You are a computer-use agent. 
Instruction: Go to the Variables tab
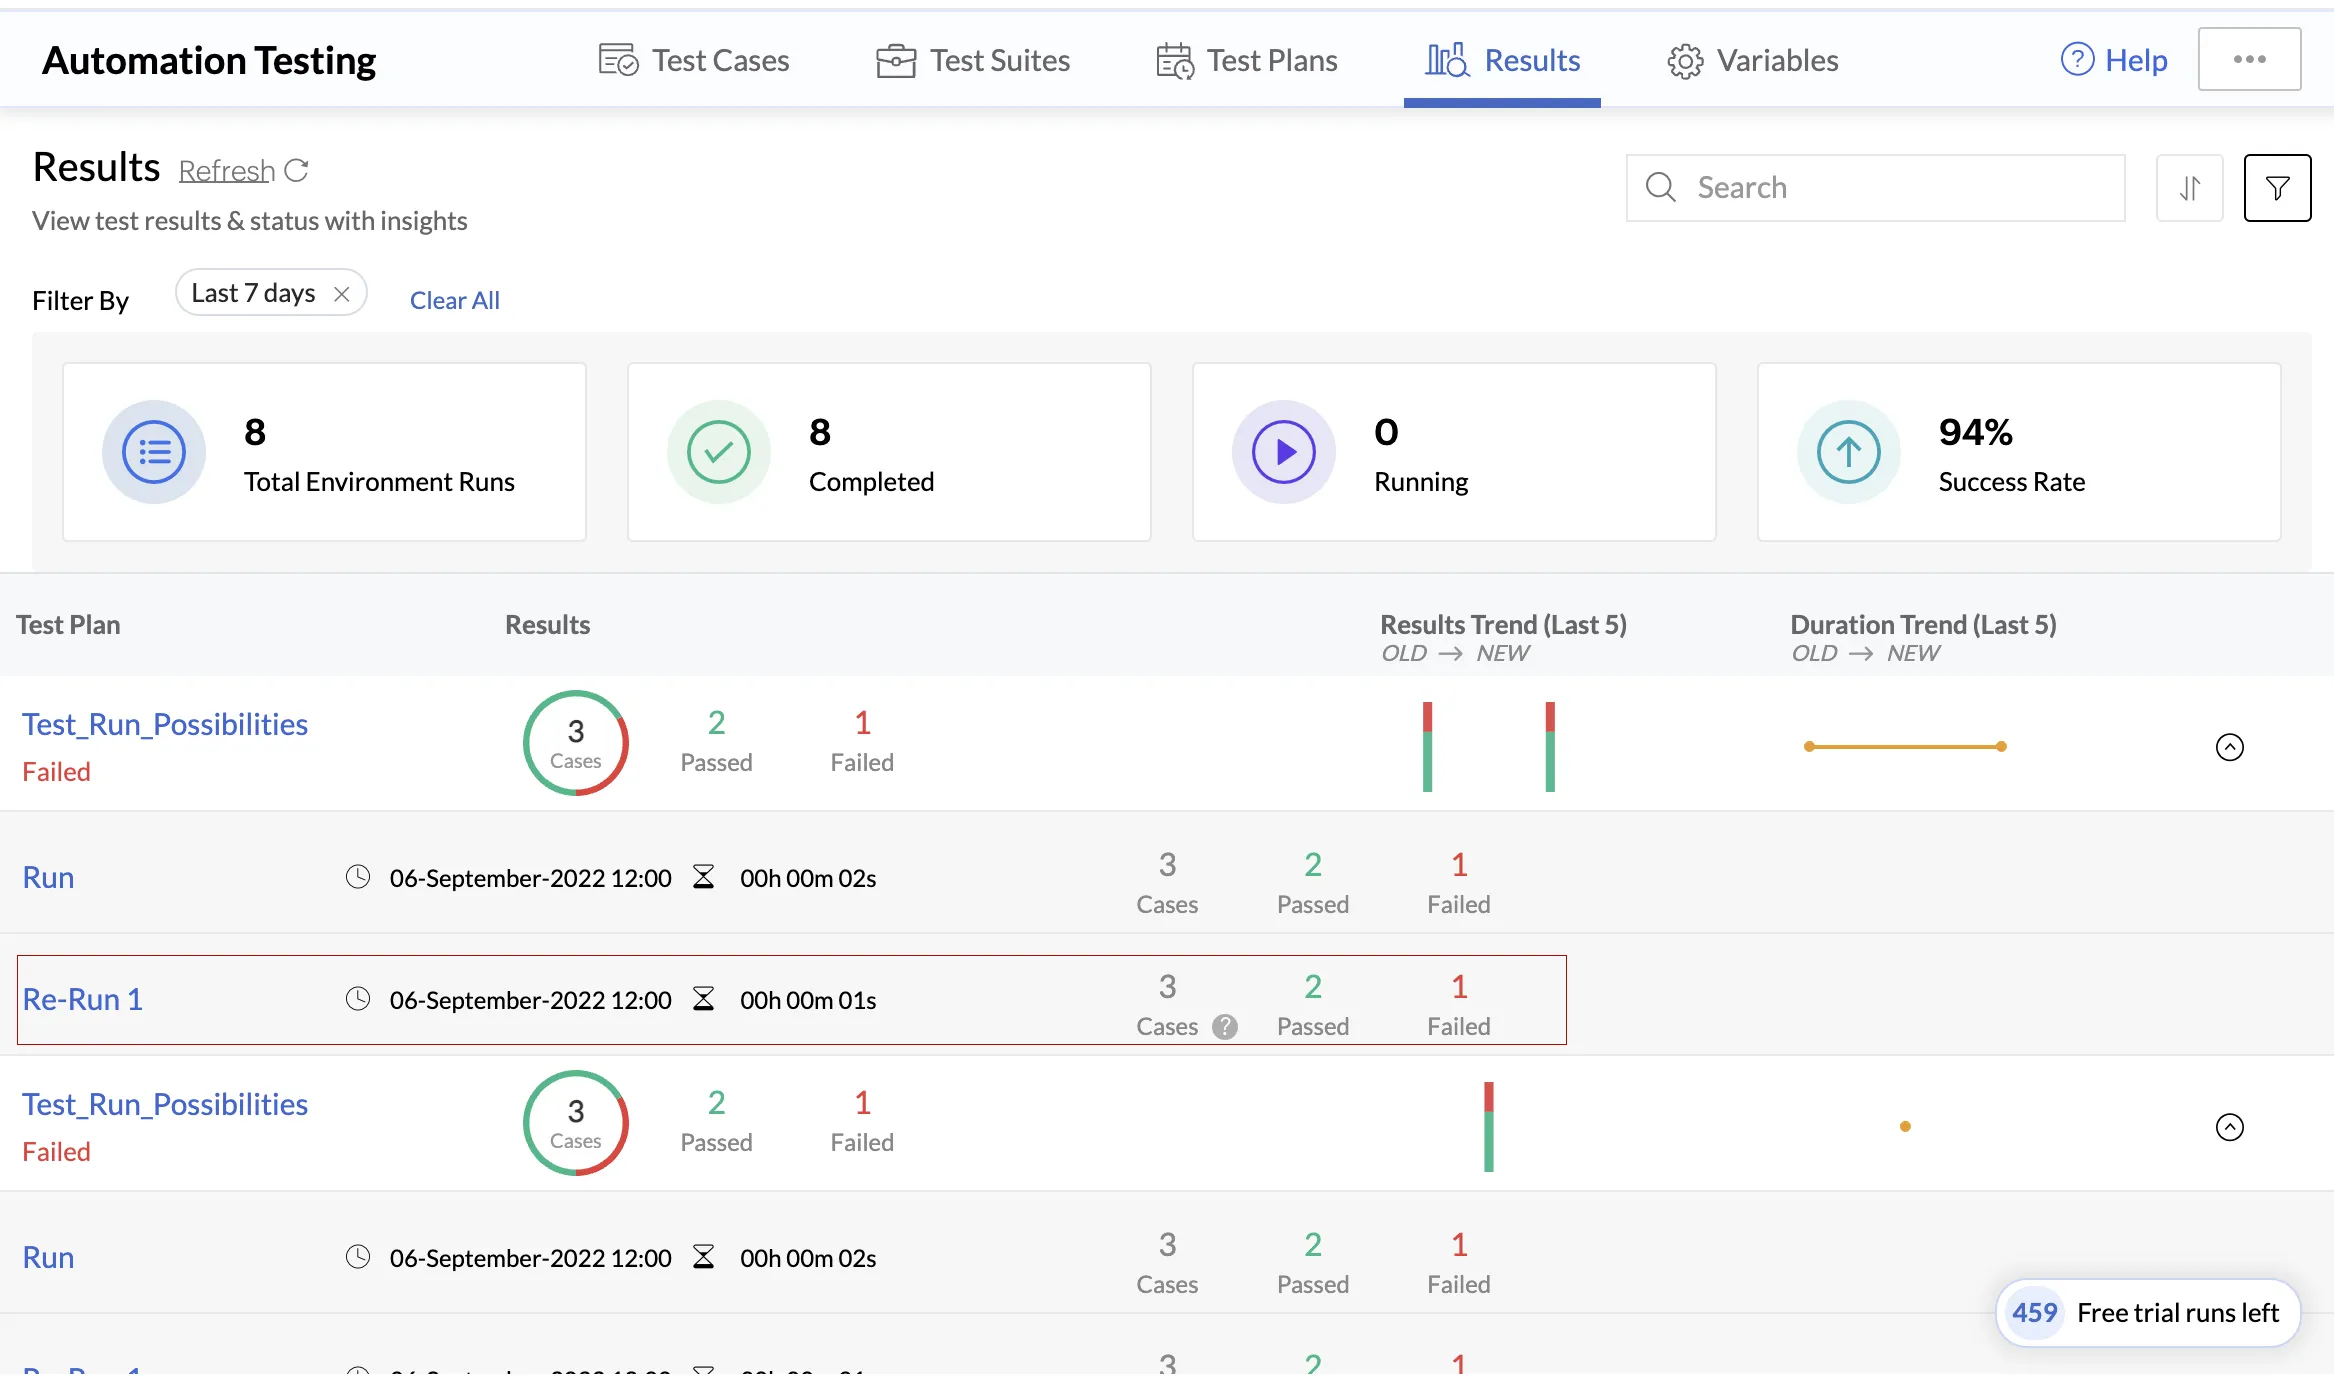(1753, 60)
